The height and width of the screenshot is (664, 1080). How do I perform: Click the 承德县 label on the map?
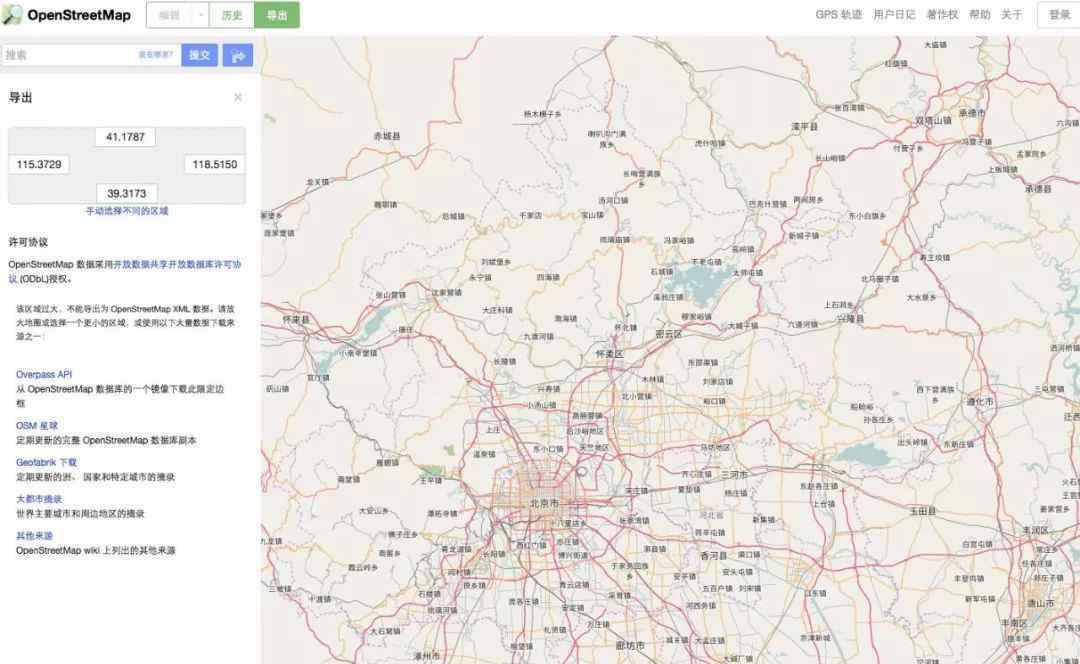point(1038,189)
